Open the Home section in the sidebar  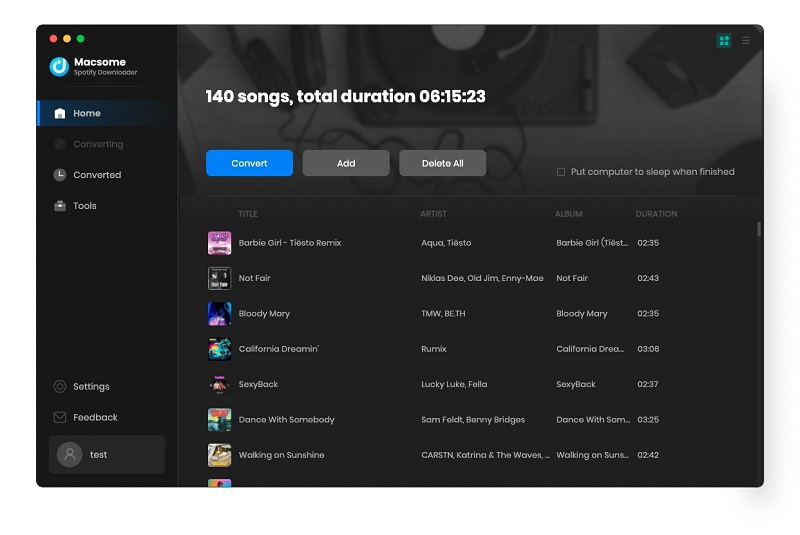click(106, 113)
